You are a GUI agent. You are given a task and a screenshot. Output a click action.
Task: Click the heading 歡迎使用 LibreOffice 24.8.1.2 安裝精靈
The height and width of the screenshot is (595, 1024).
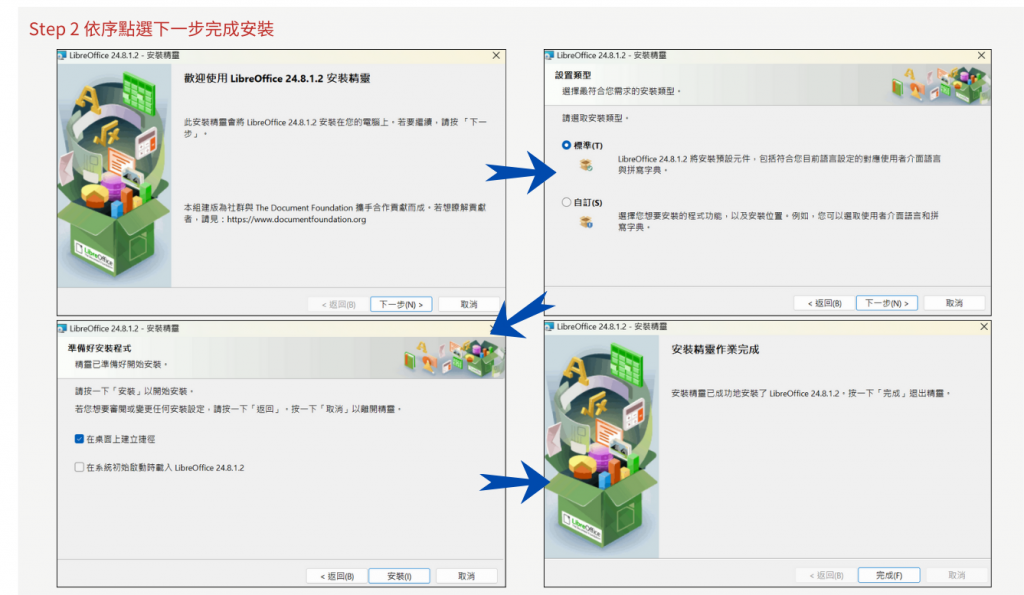[277, 78]
